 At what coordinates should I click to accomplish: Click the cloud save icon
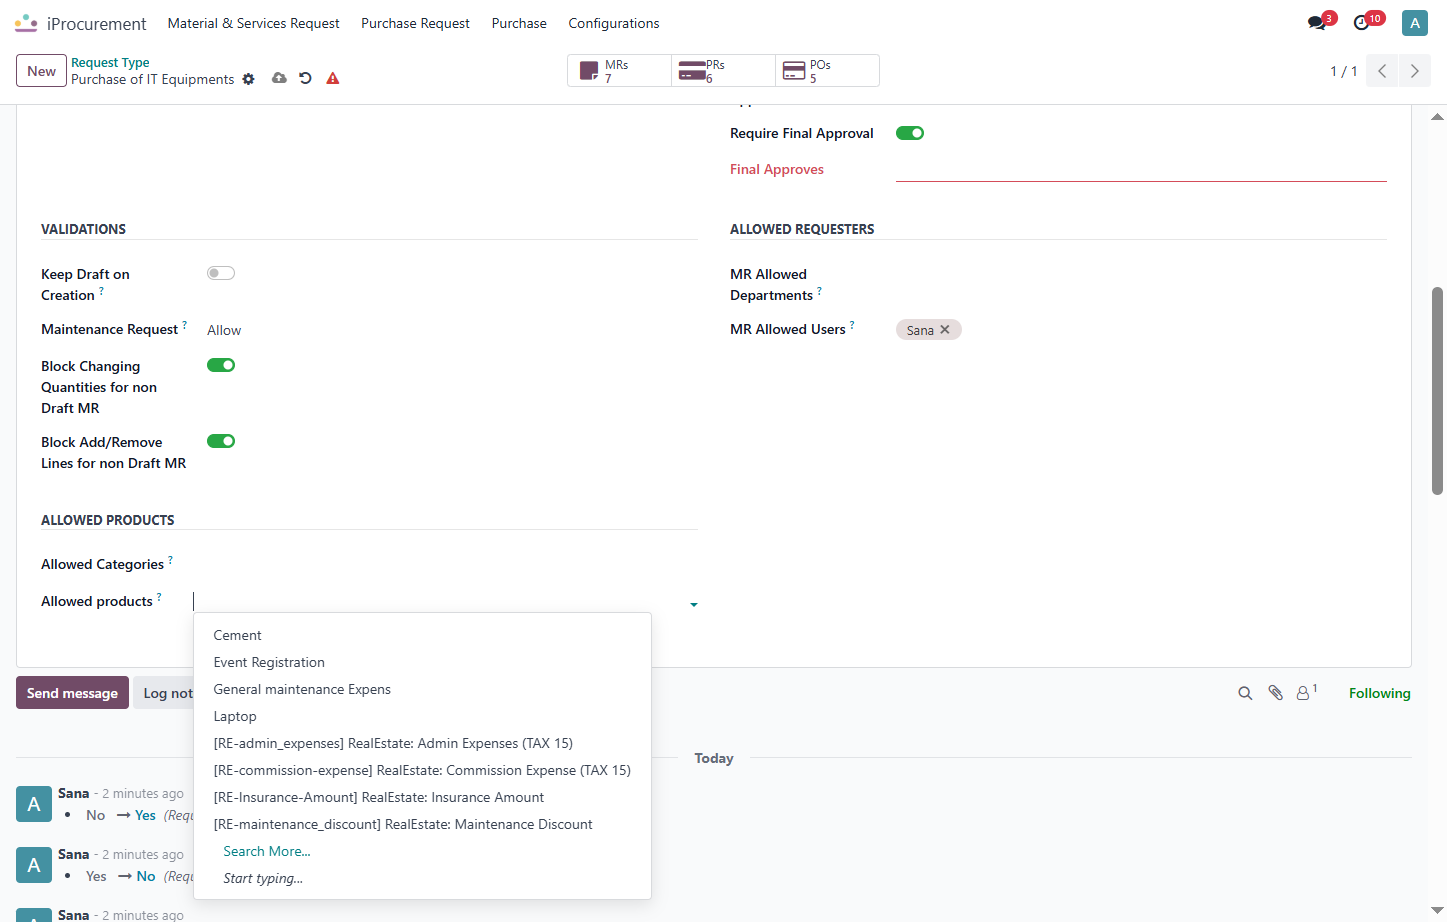[279, 78]
